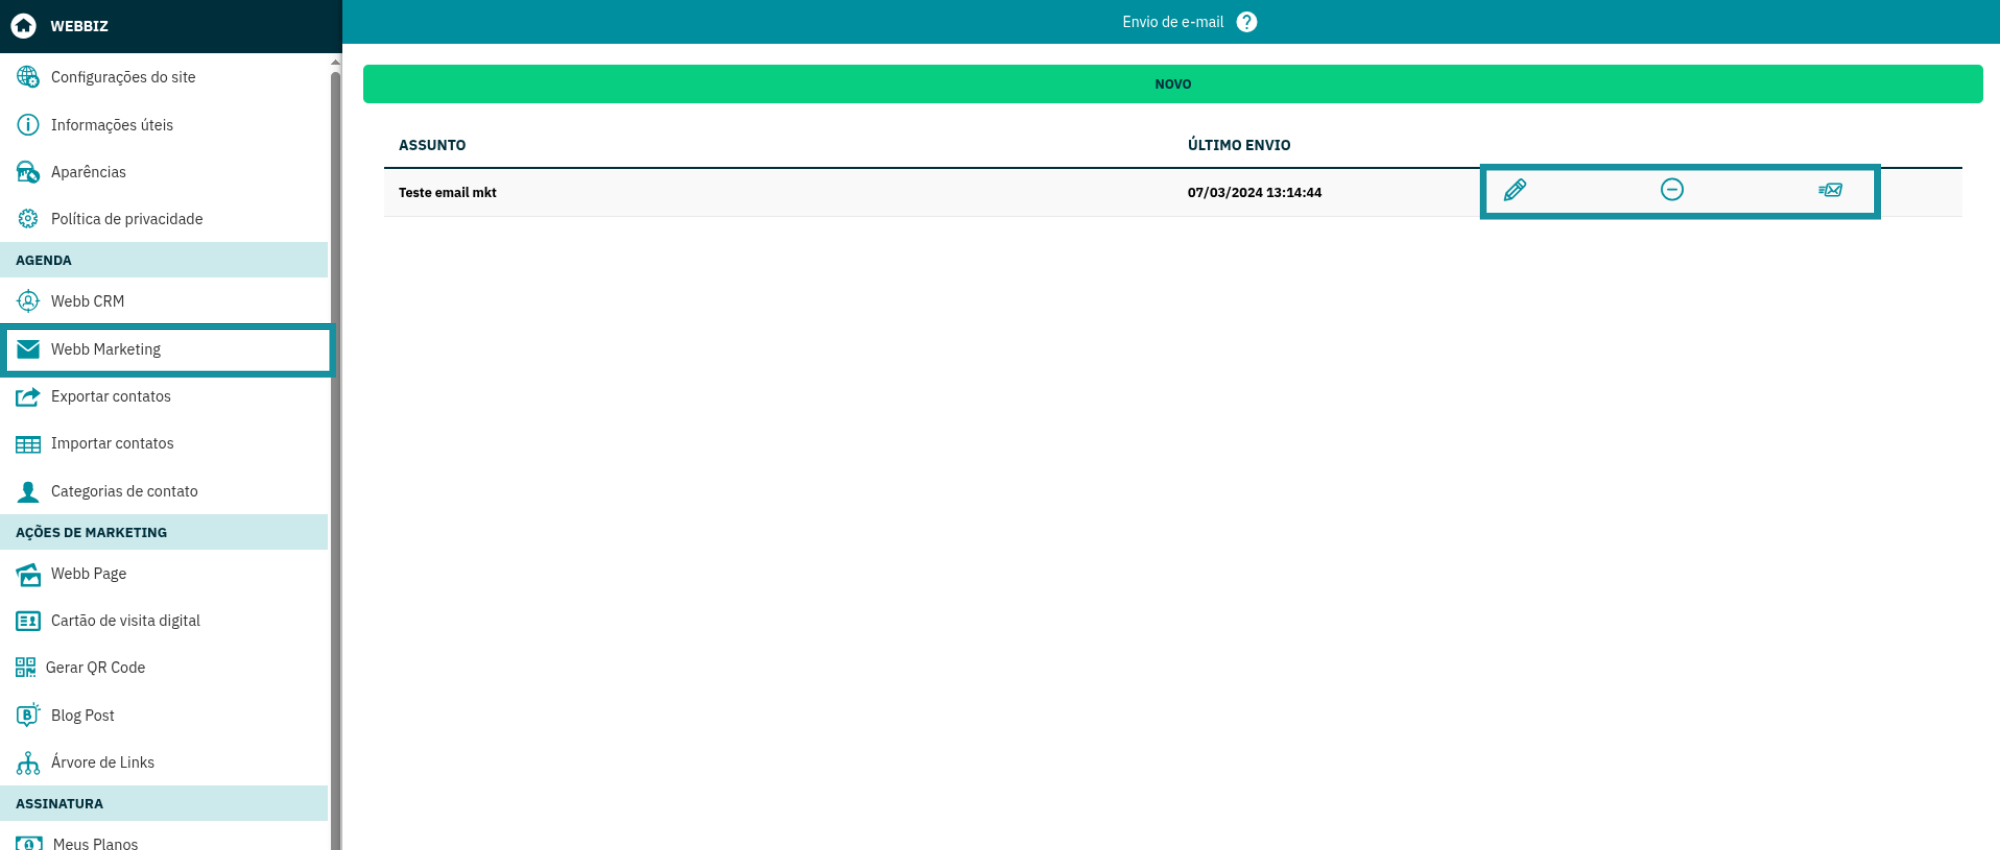Go to Informações úteis
Screen dimensions: 2000x850
point(112,125)
